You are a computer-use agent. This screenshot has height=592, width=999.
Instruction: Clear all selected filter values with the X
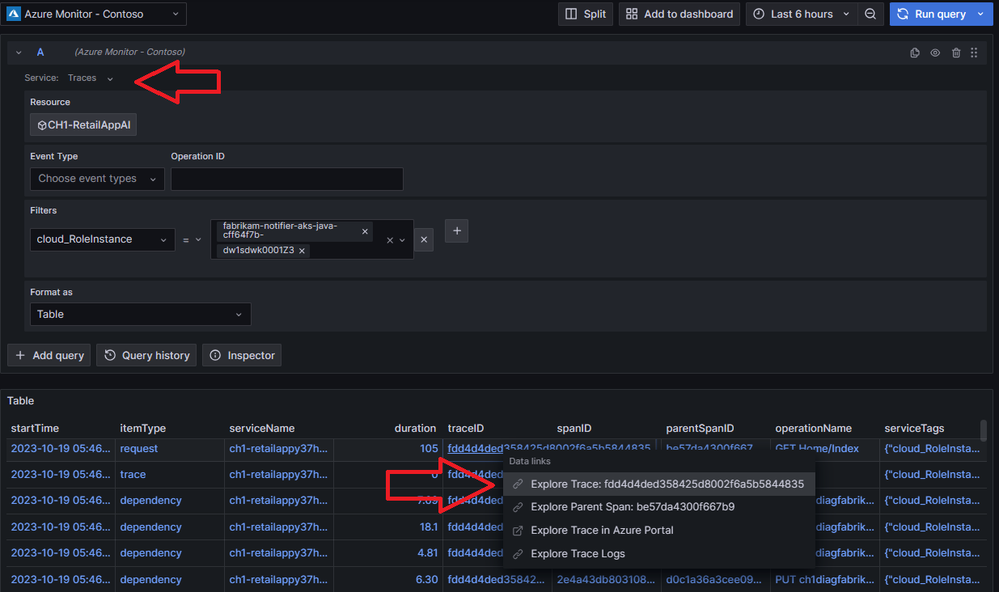coord(390,240)
